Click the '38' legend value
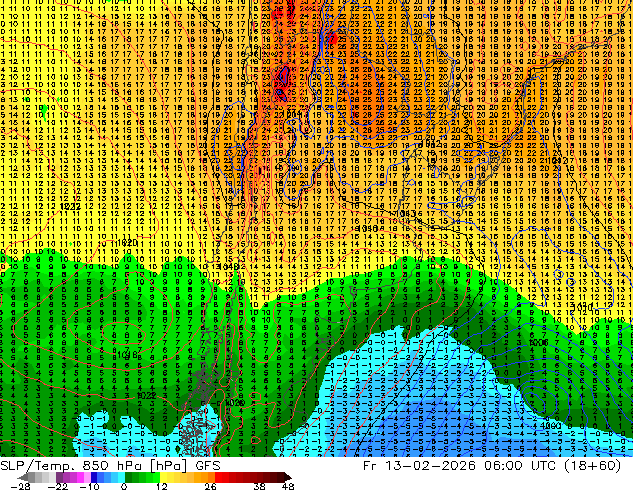 pos(259,486)
